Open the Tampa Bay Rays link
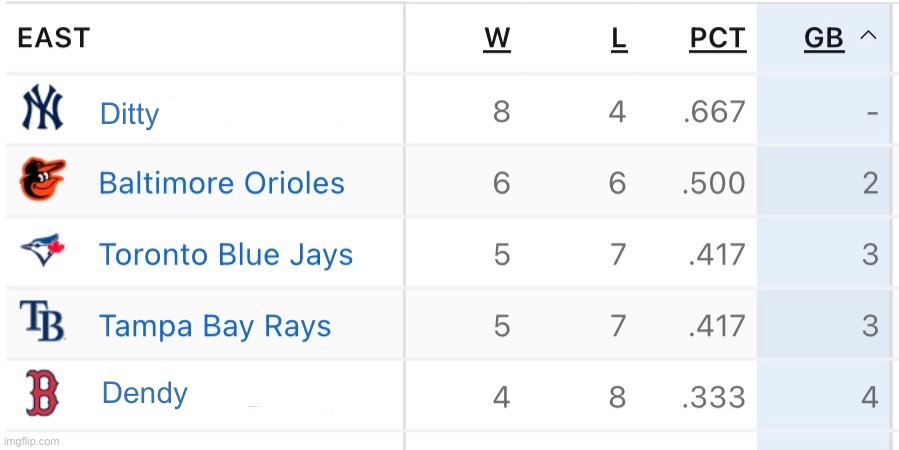 click(x=215, y=326)
